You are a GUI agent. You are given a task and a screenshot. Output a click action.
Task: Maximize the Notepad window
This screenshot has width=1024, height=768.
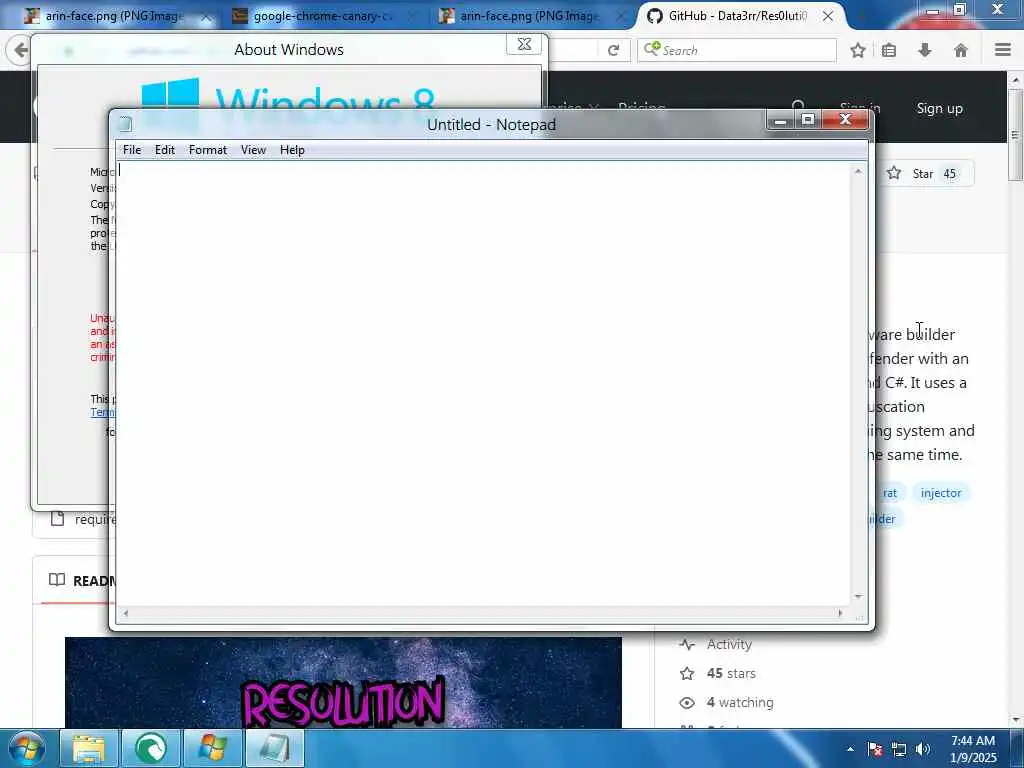coord(808,120)
